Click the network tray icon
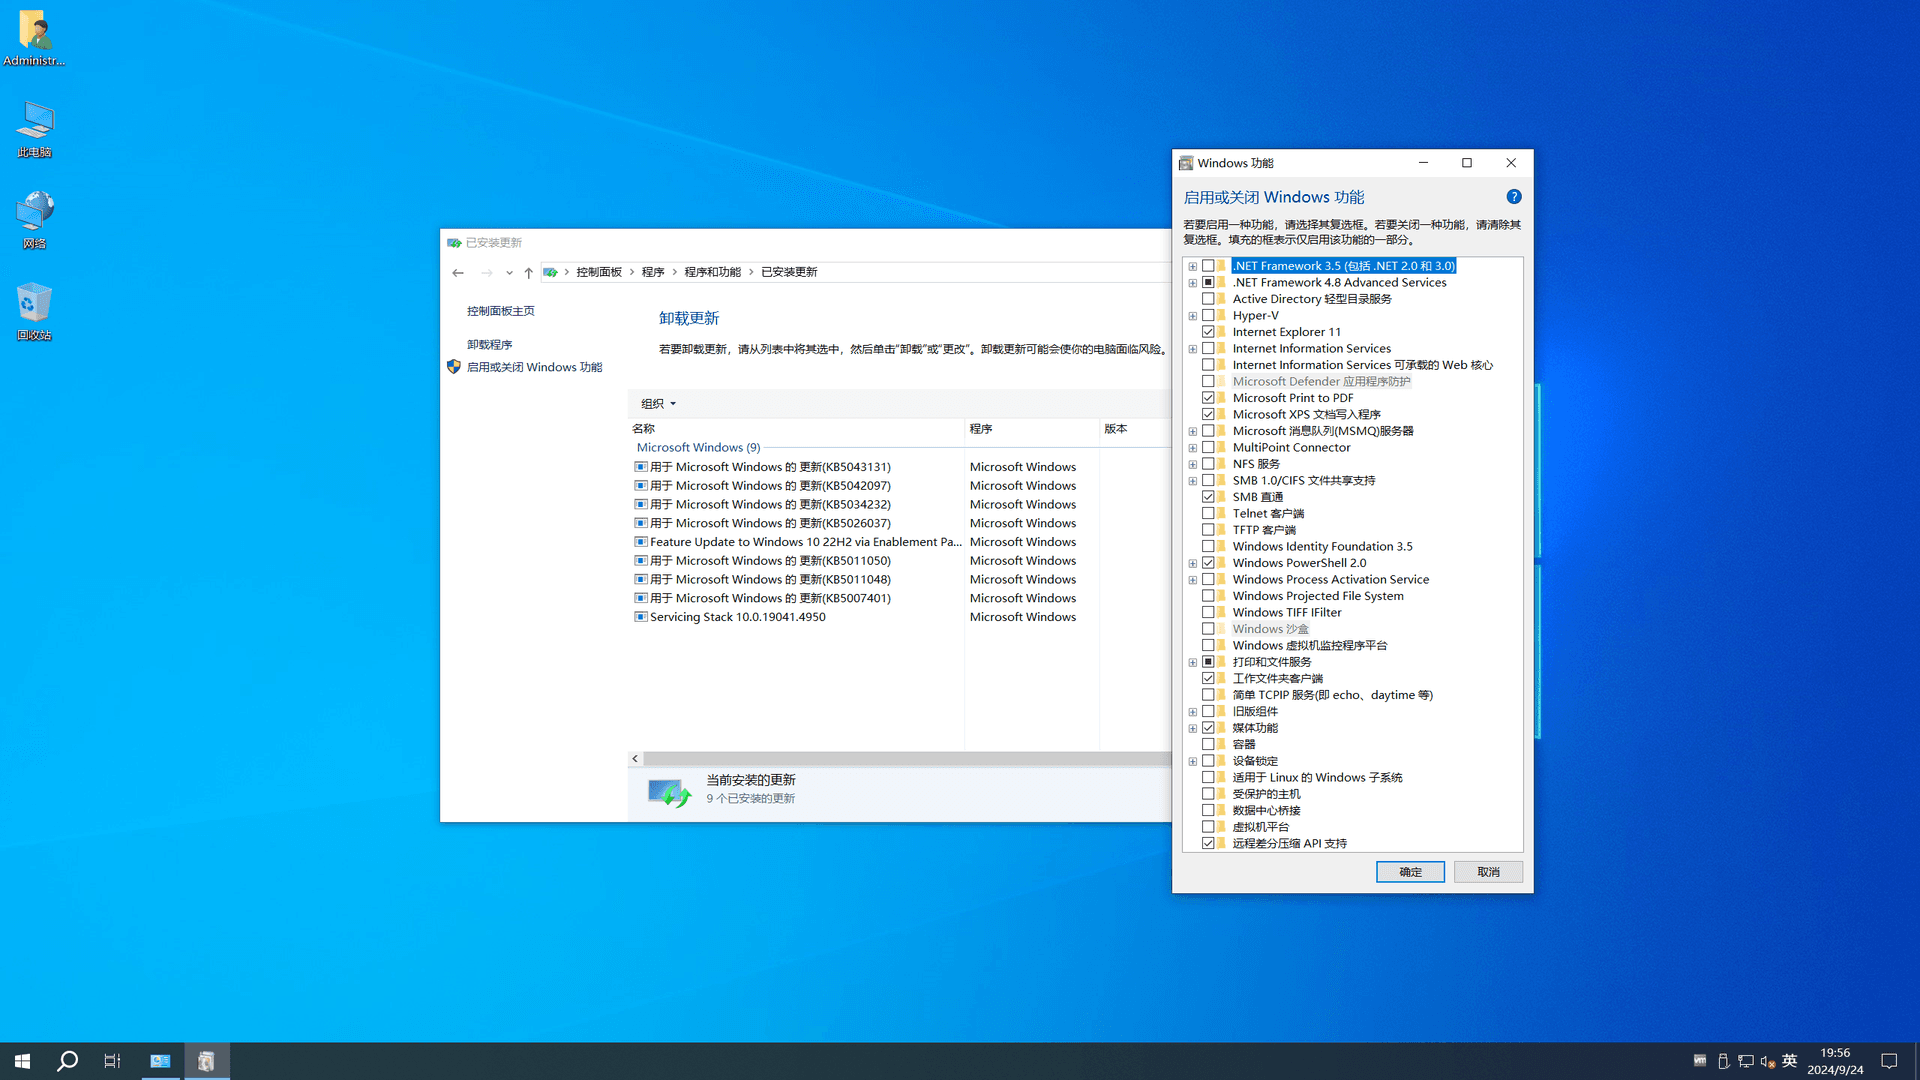 (1745, 1061)
